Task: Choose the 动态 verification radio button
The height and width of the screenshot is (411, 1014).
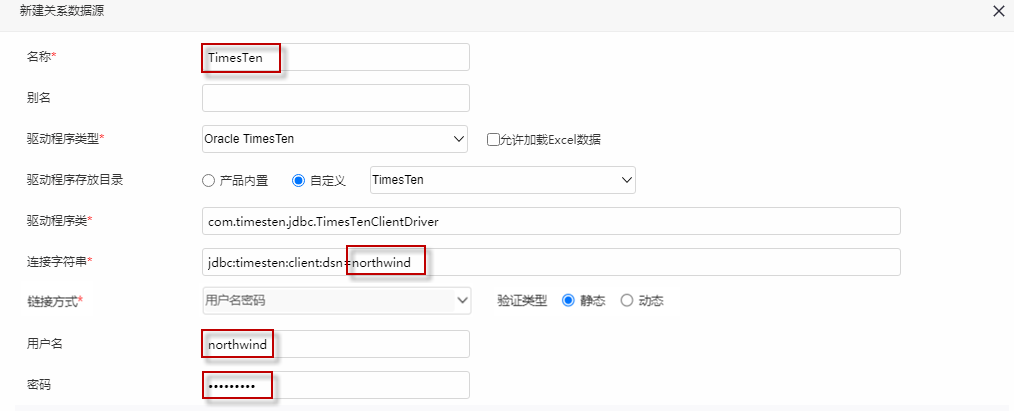Action: tap(626, 300)
